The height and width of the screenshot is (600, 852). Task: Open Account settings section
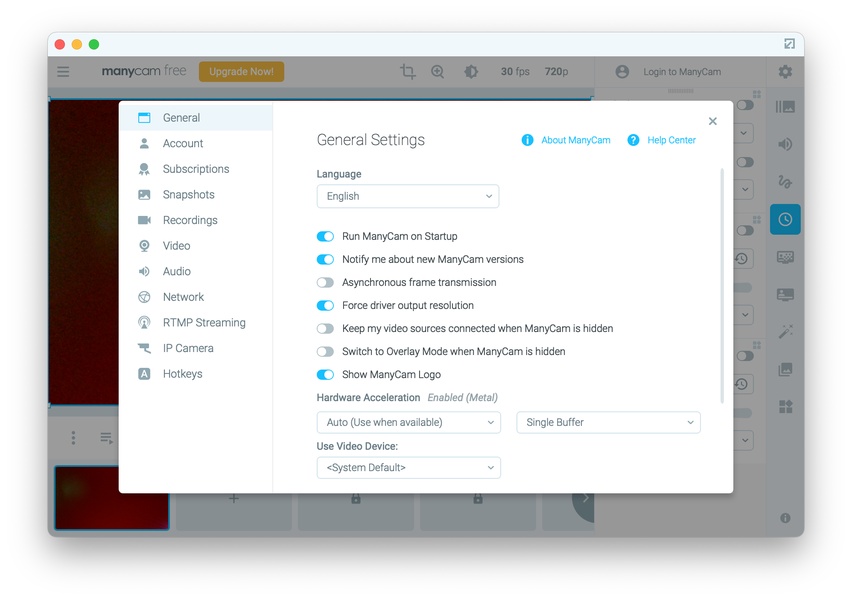tap(196, 143)
